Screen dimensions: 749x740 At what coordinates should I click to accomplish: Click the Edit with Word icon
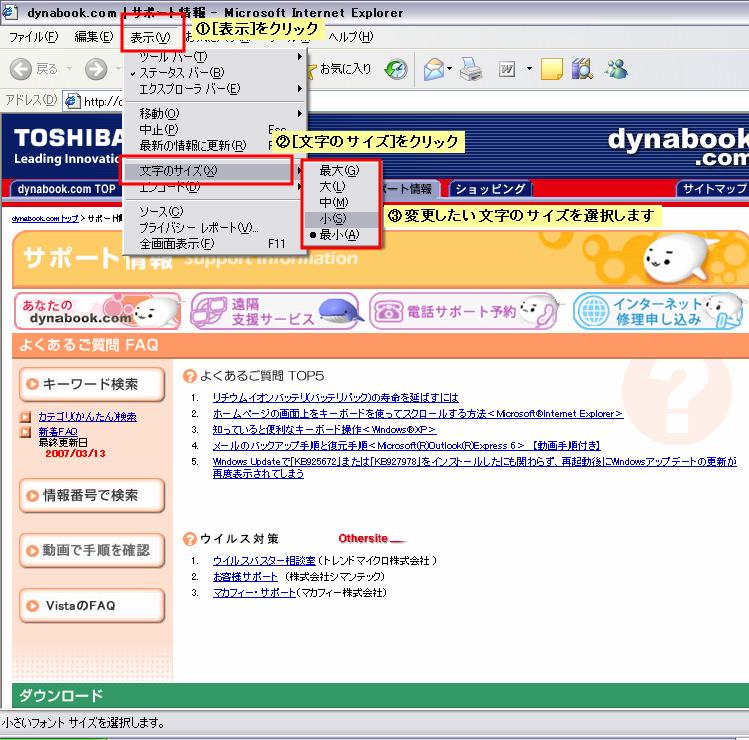pos(507,69)
